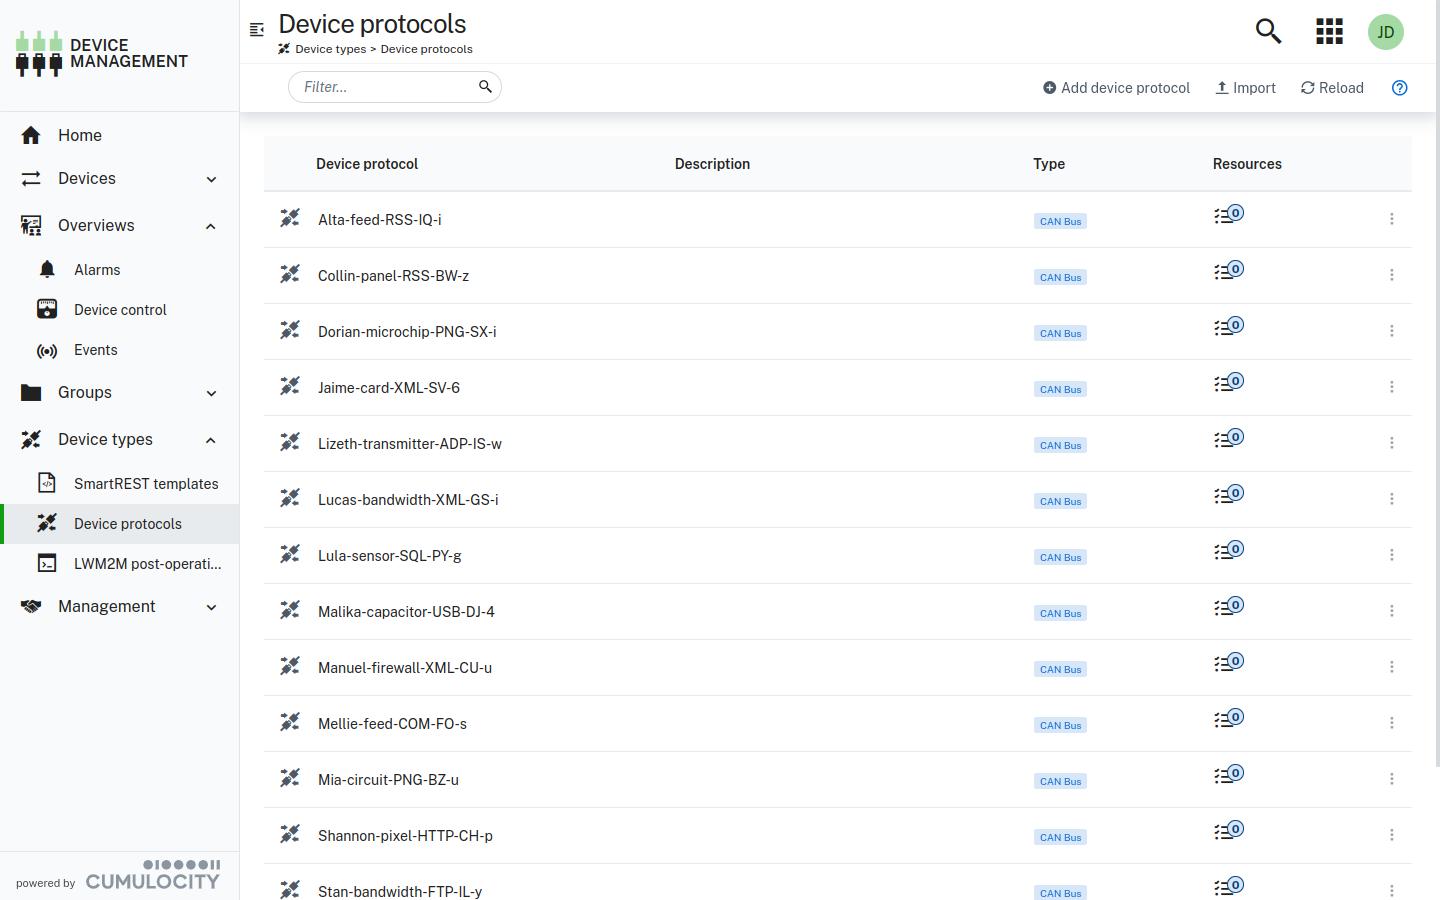The height and width of the screenshot is (900, 1440).
Task: Click the resources counter badge for Lula-sensor-SQL-PY-g
Action: [1229, 549]
